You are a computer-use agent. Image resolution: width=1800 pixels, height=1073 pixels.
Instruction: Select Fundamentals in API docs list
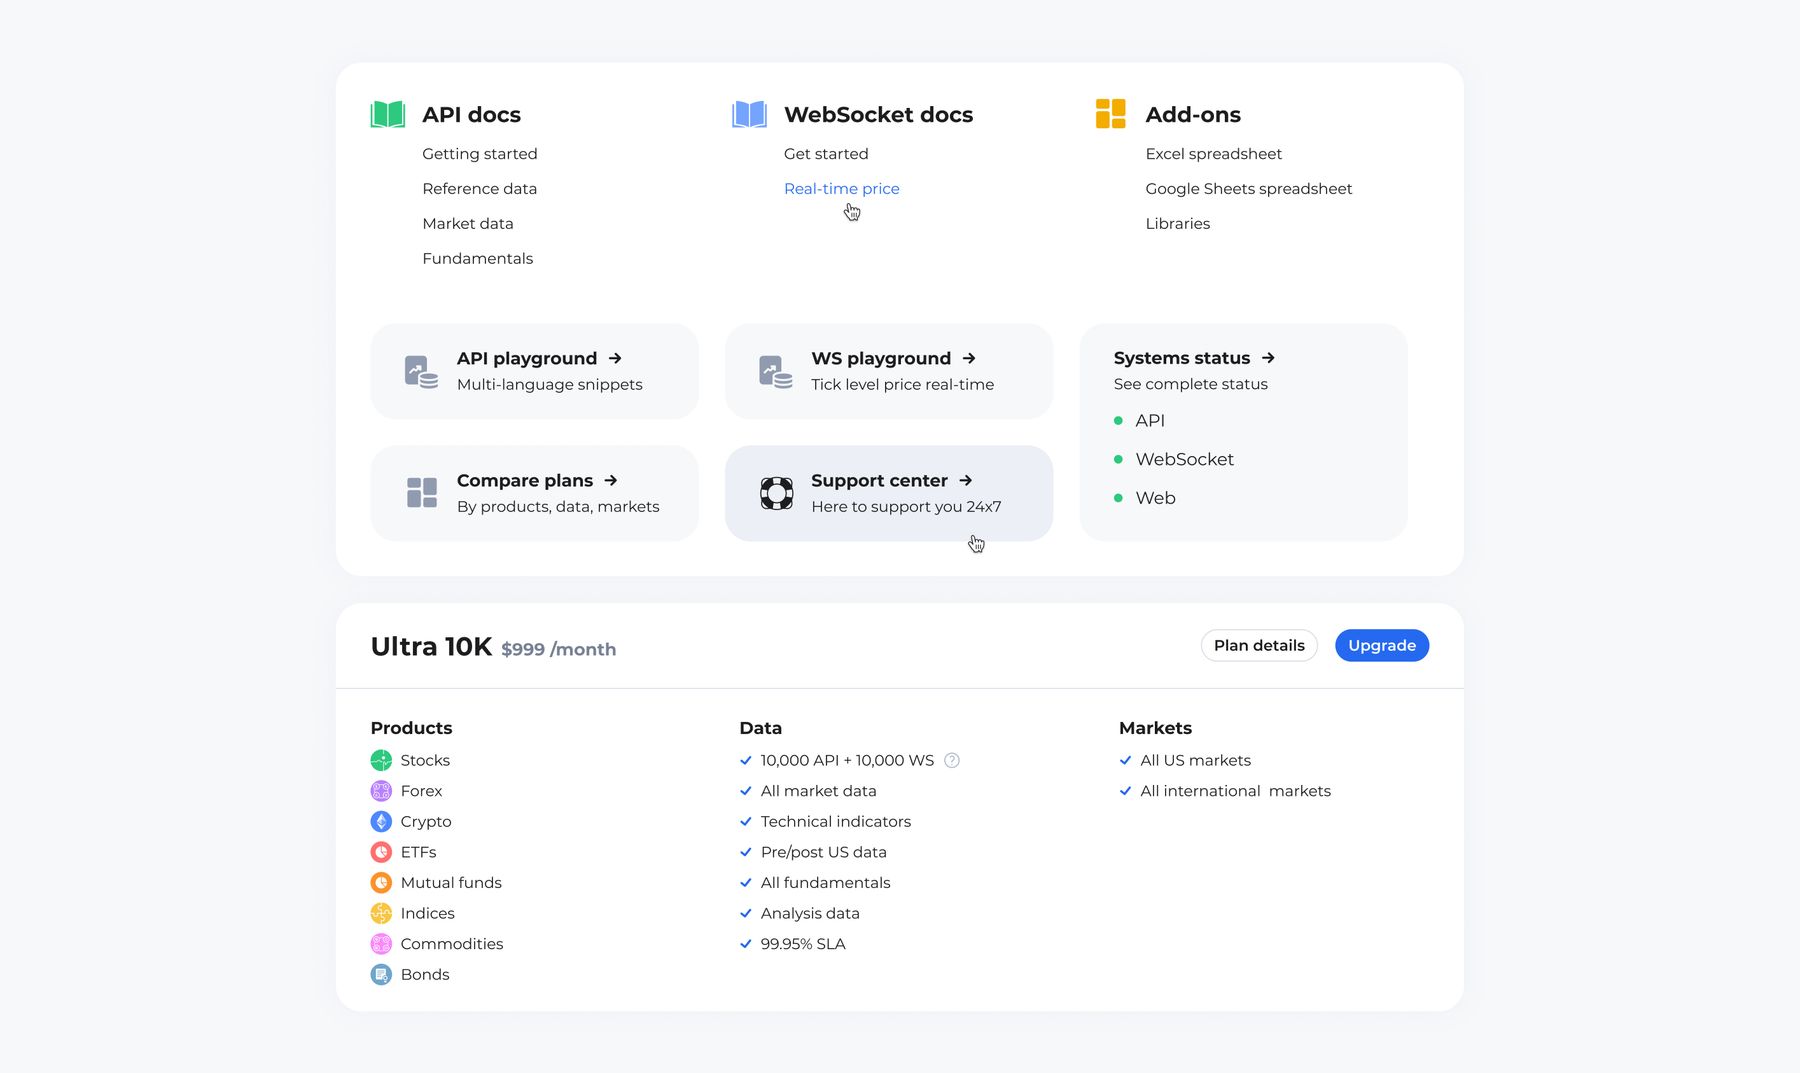pos(477,259)
